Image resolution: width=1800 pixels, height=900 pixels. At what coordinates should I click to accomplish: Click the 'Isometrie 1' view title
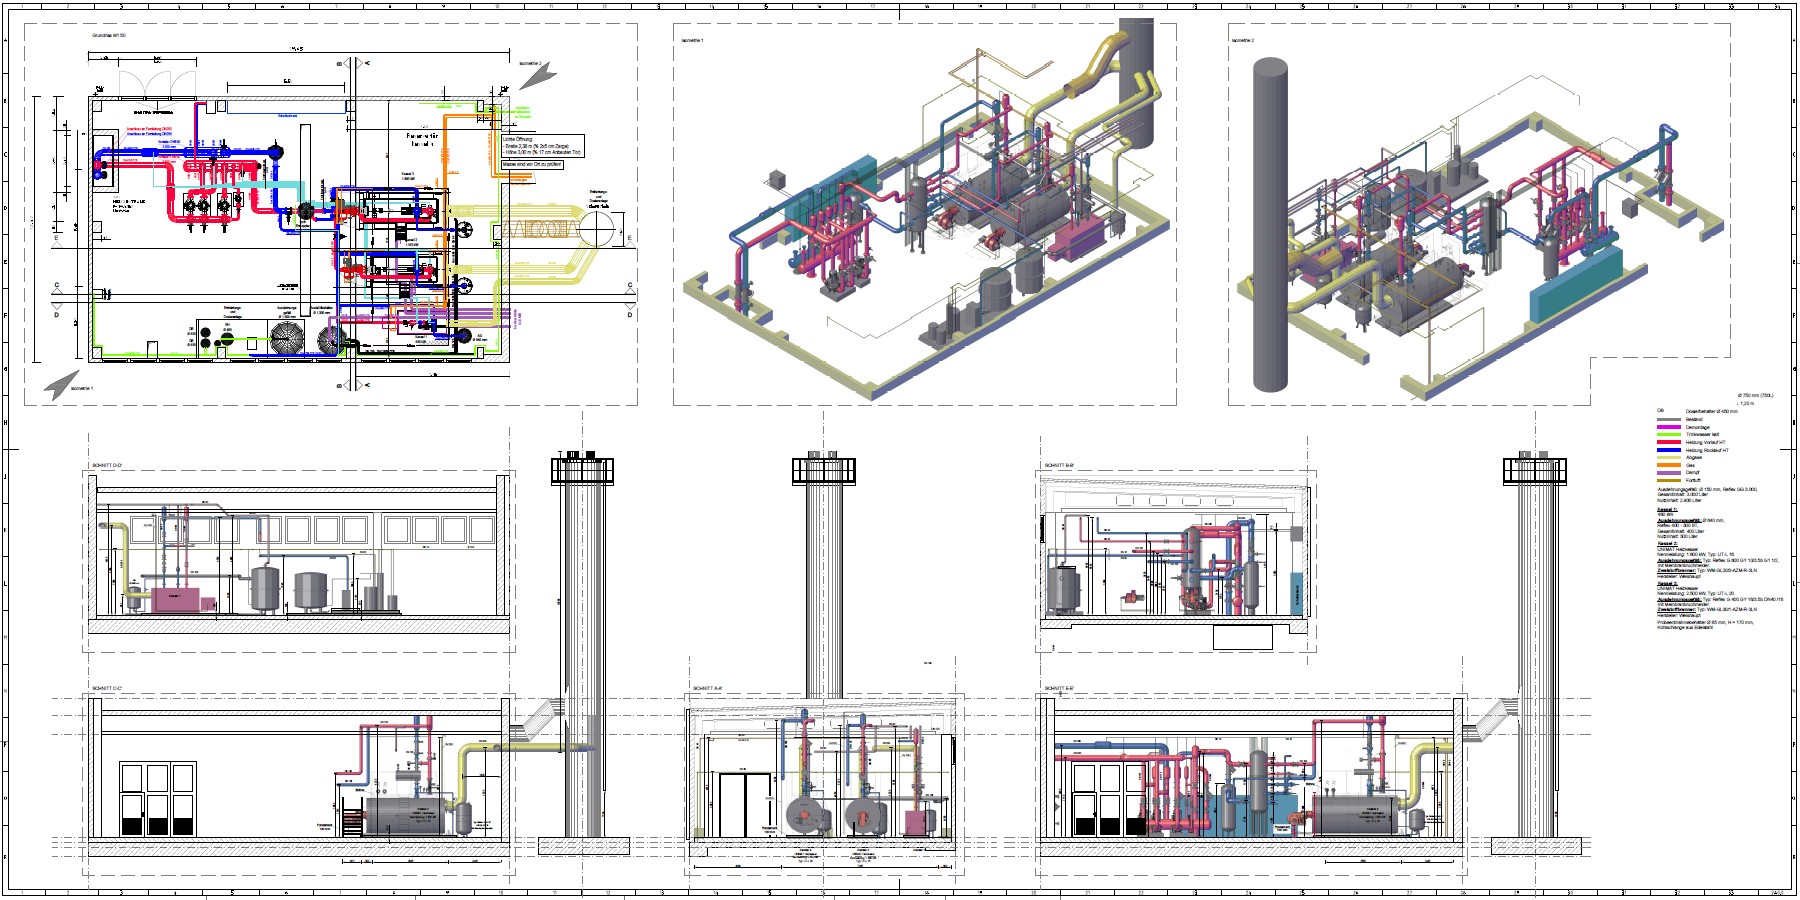click(692, 41)
